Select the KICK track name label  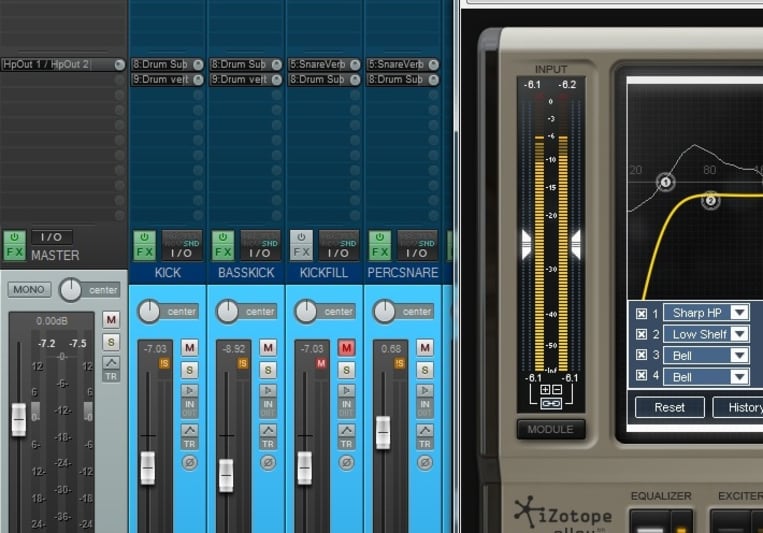168,273
